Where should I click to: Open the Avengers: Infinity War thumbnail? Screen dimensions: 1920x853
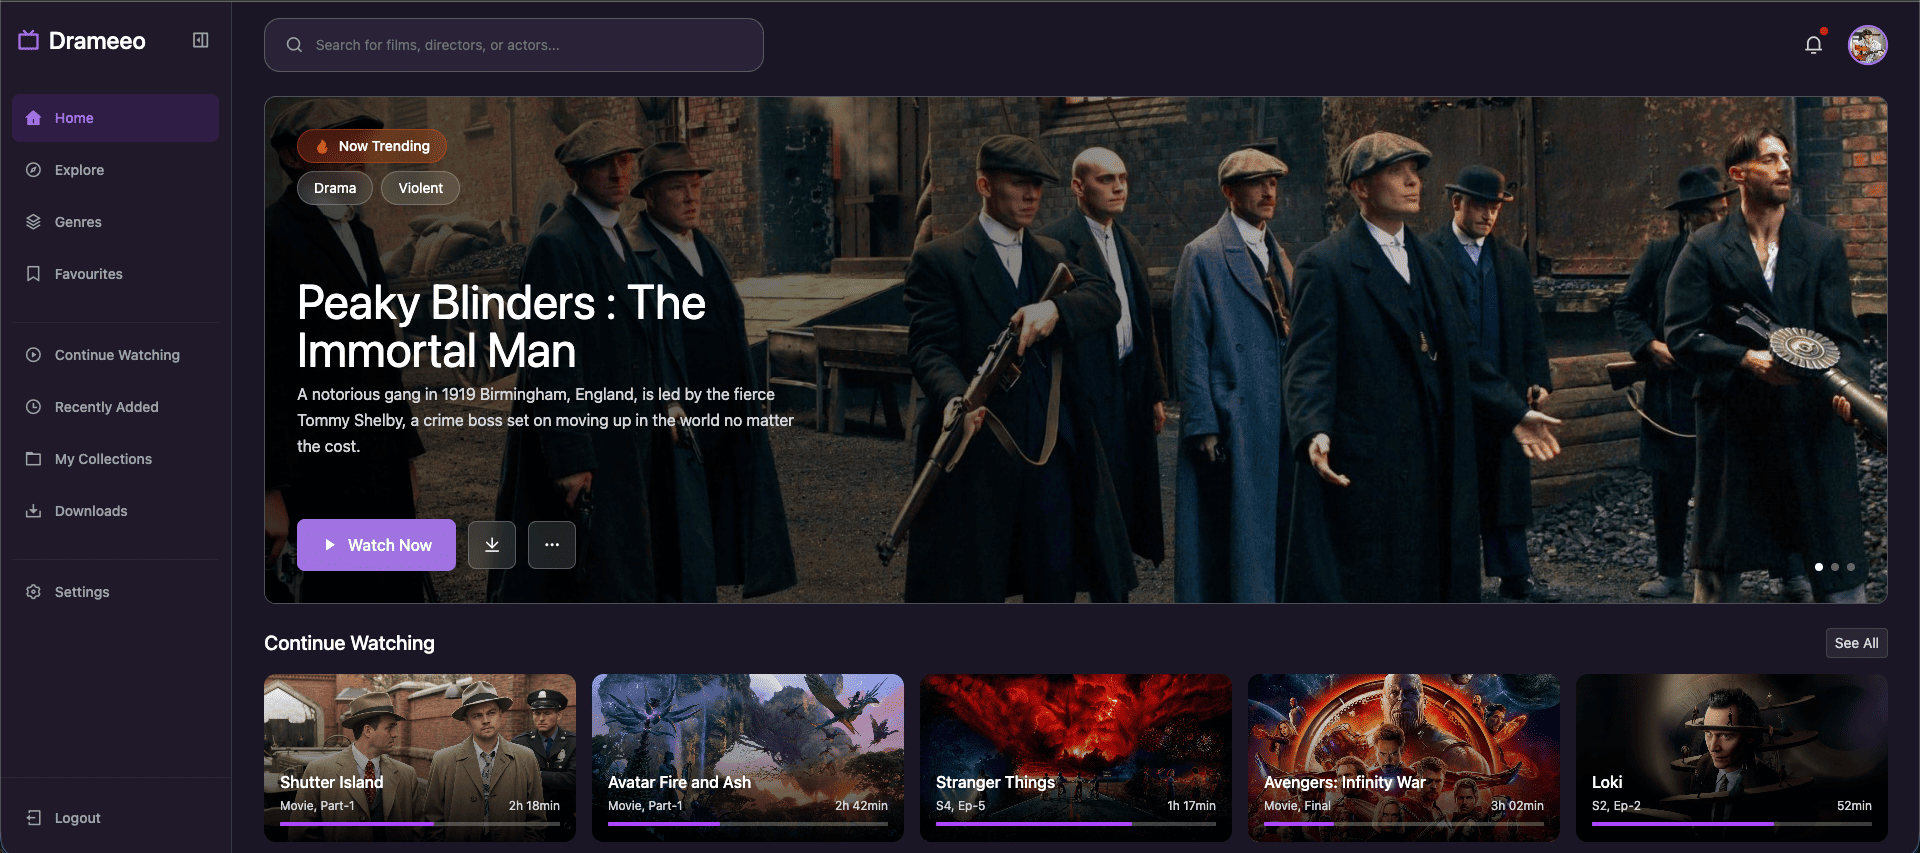[x=1404, y=757]
